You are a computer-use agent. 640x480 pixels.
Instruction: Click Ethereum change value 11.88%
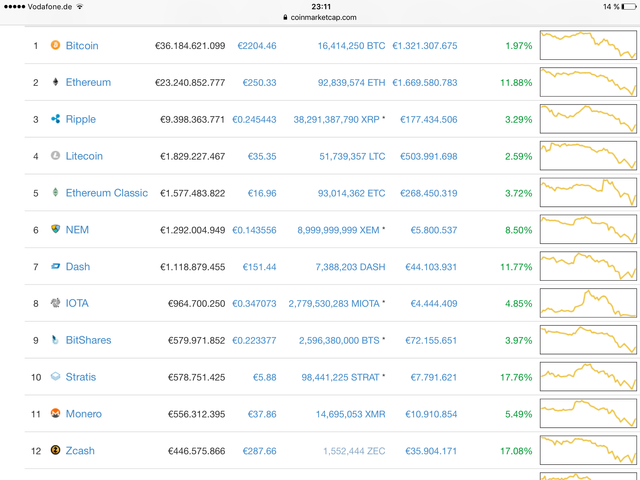tap(516, 82)
